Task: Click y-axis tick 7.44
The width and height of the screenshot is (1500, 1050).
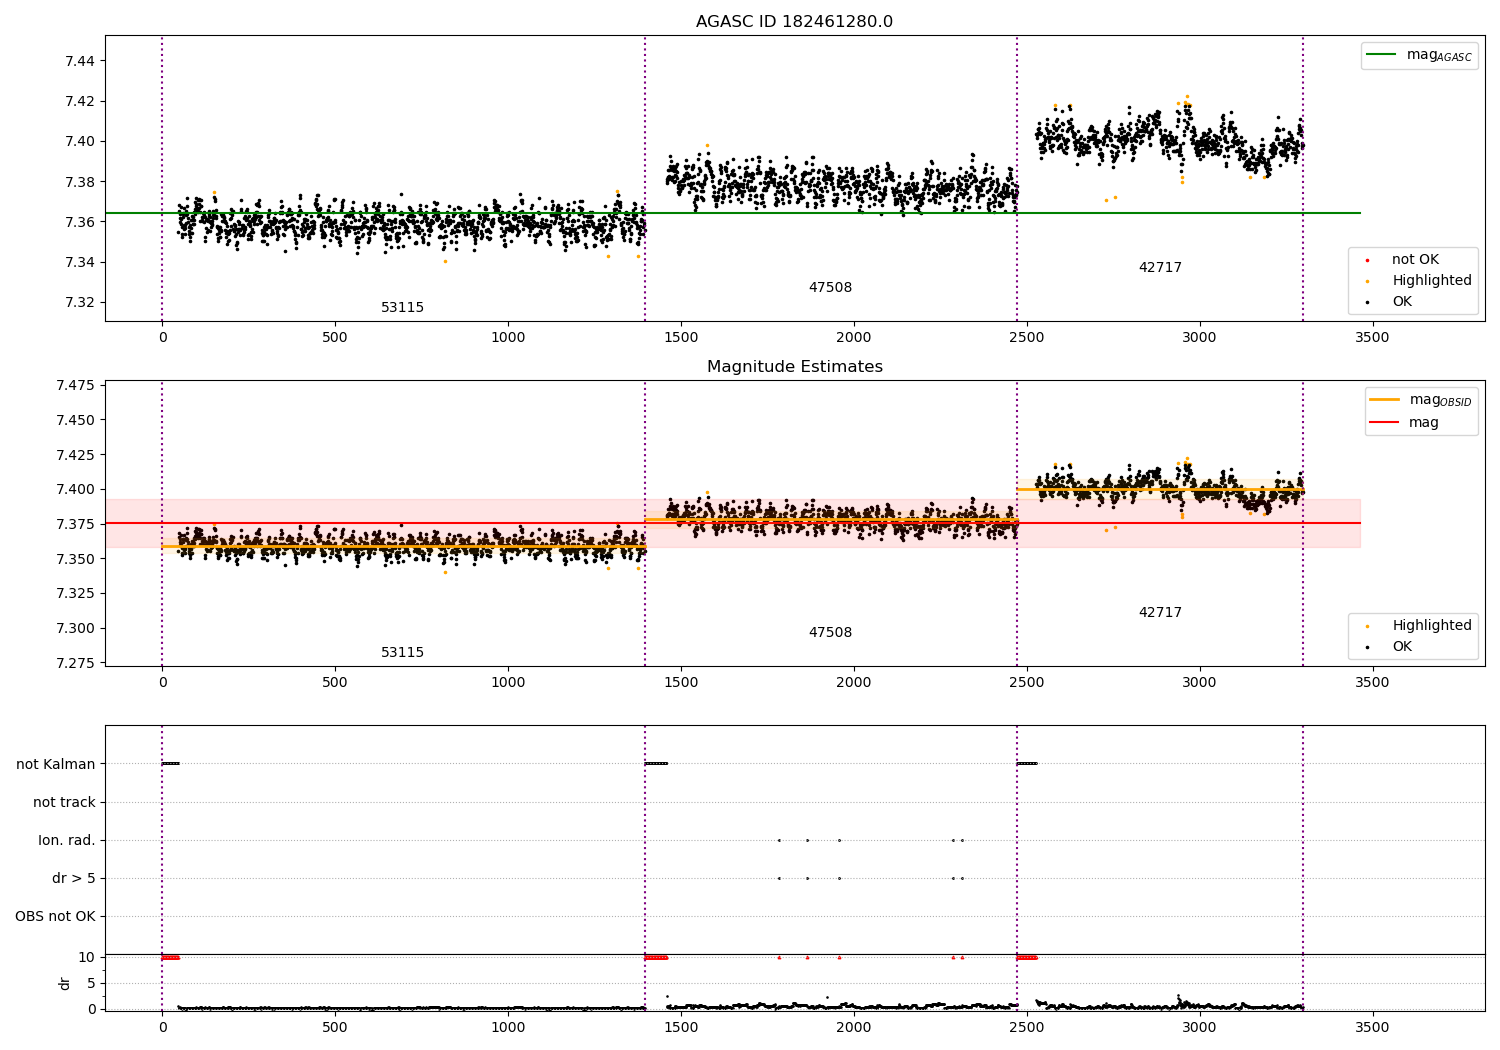Action: tap(80, 61)
